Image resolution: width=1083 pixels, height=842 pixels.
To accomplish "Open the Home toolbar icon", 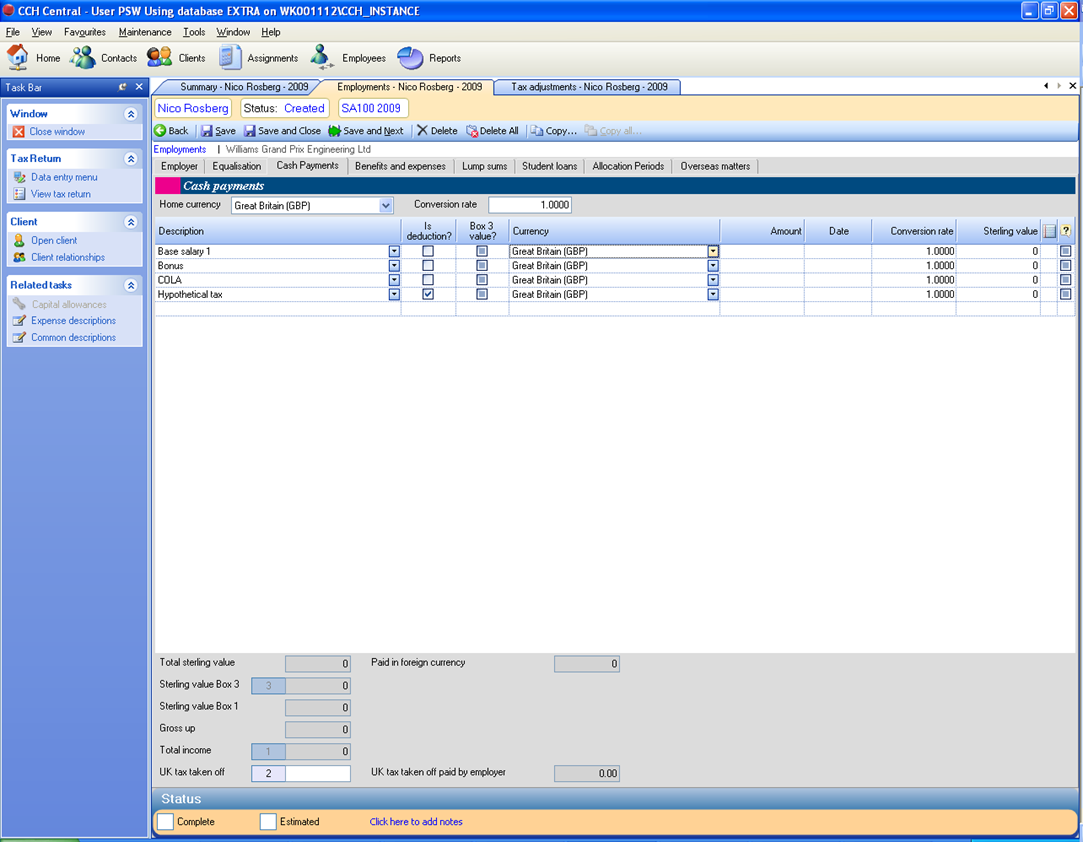I will click(34, 58).
